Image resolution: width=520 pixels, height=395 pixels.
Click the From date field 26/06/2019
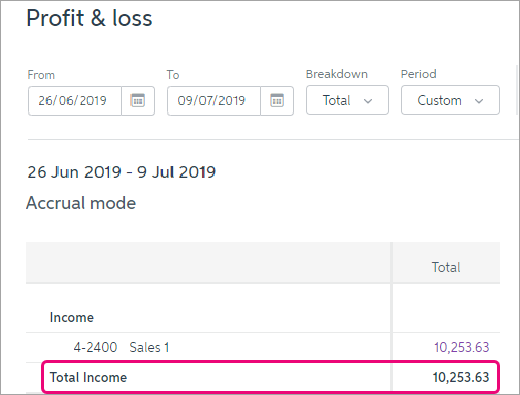pos(75,101)
